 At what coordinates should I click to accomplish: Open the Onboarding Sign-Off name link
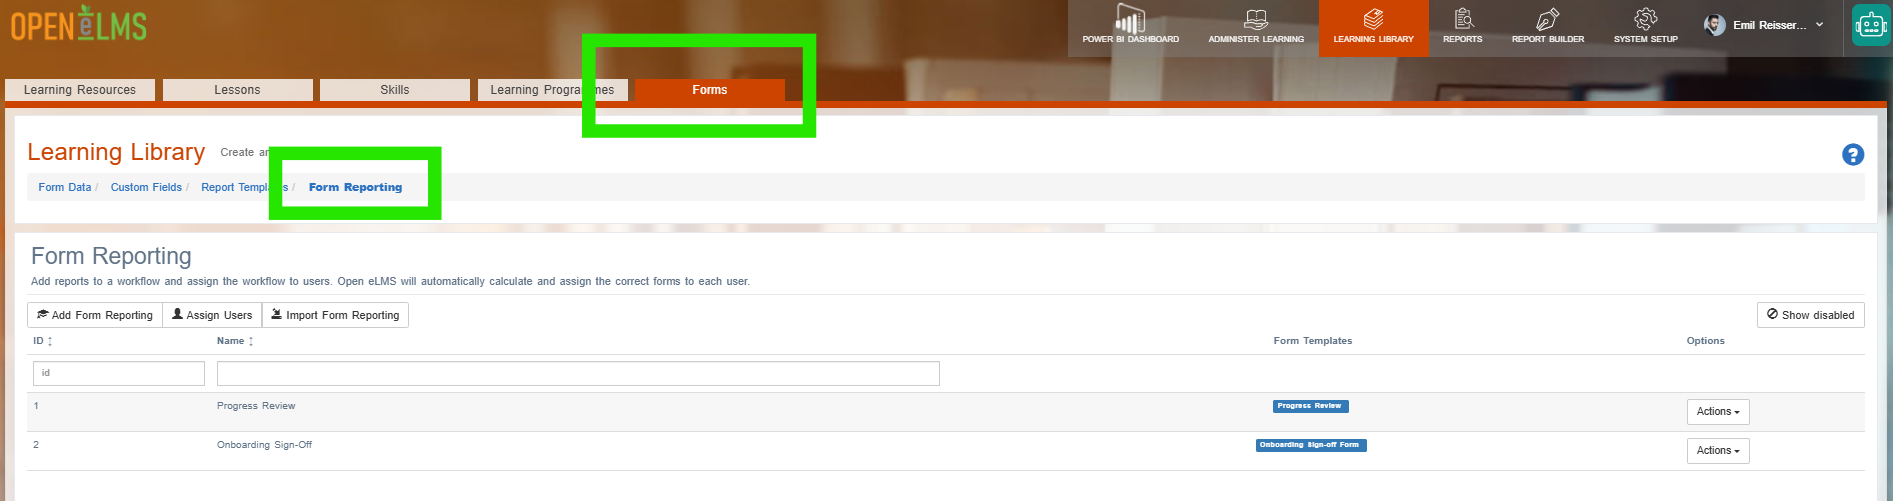(x=264, y=445)
